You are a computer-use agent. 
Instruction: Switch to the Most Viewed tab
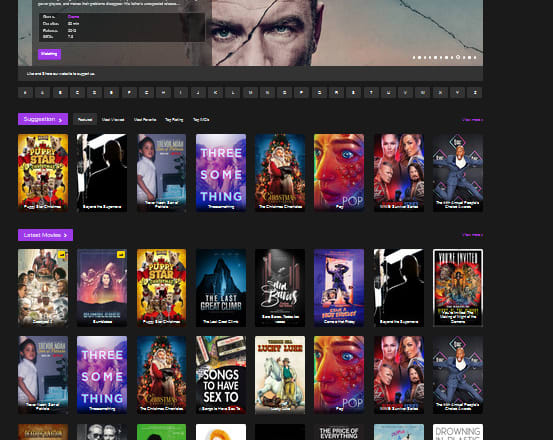[113, 120]
